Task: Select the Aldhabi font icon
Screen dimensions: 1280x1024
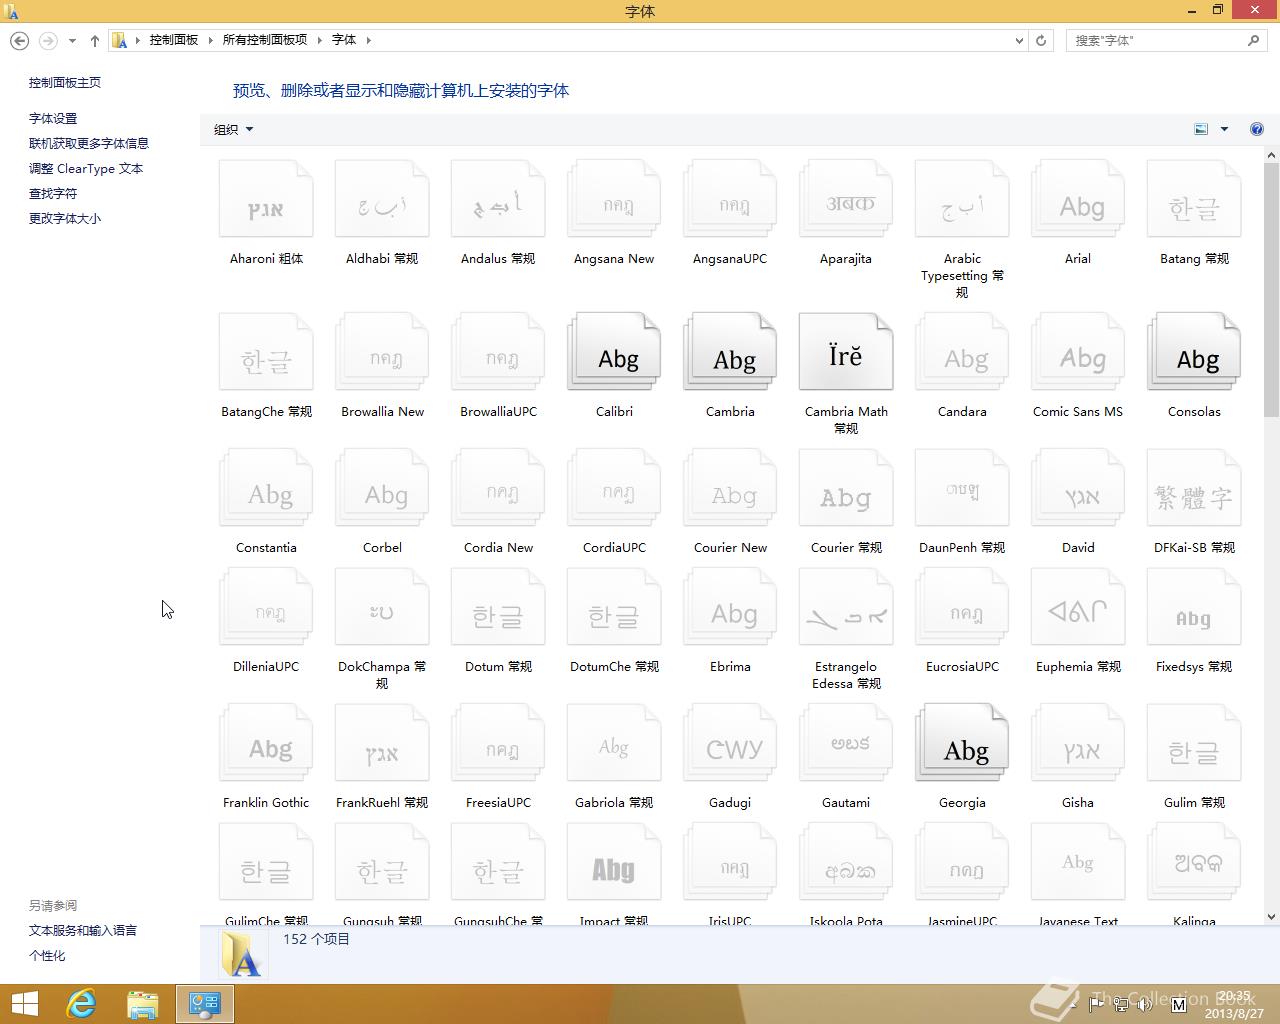Action: (x=382, y=199)
